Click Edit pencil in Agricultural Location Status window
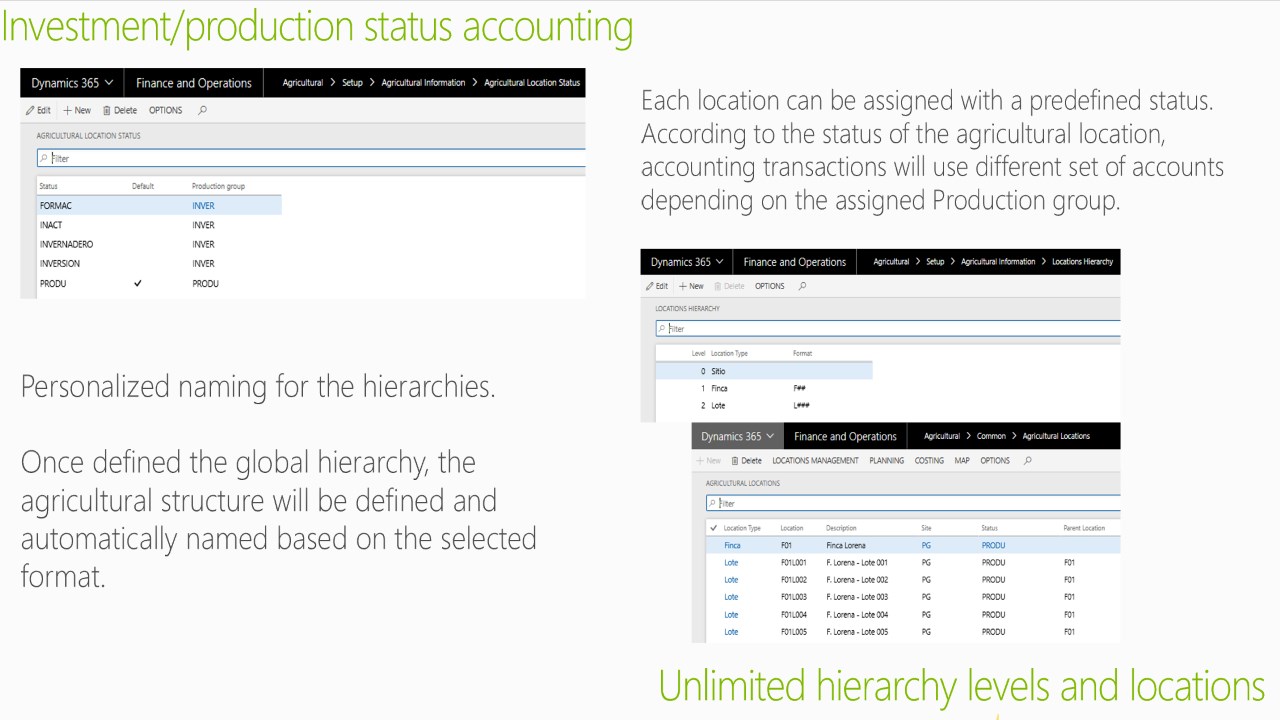 click(x=38, y=111)
